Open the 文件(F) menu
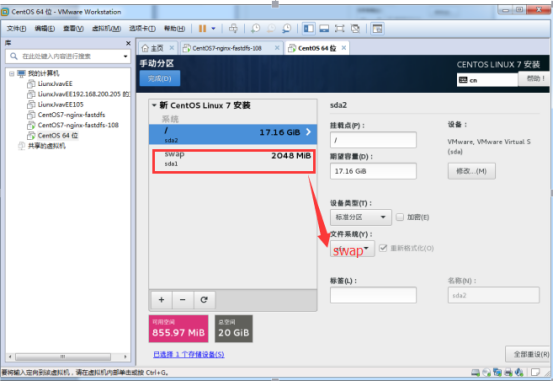The width and height of the screenshot is (554, 381). pos(16,29)
